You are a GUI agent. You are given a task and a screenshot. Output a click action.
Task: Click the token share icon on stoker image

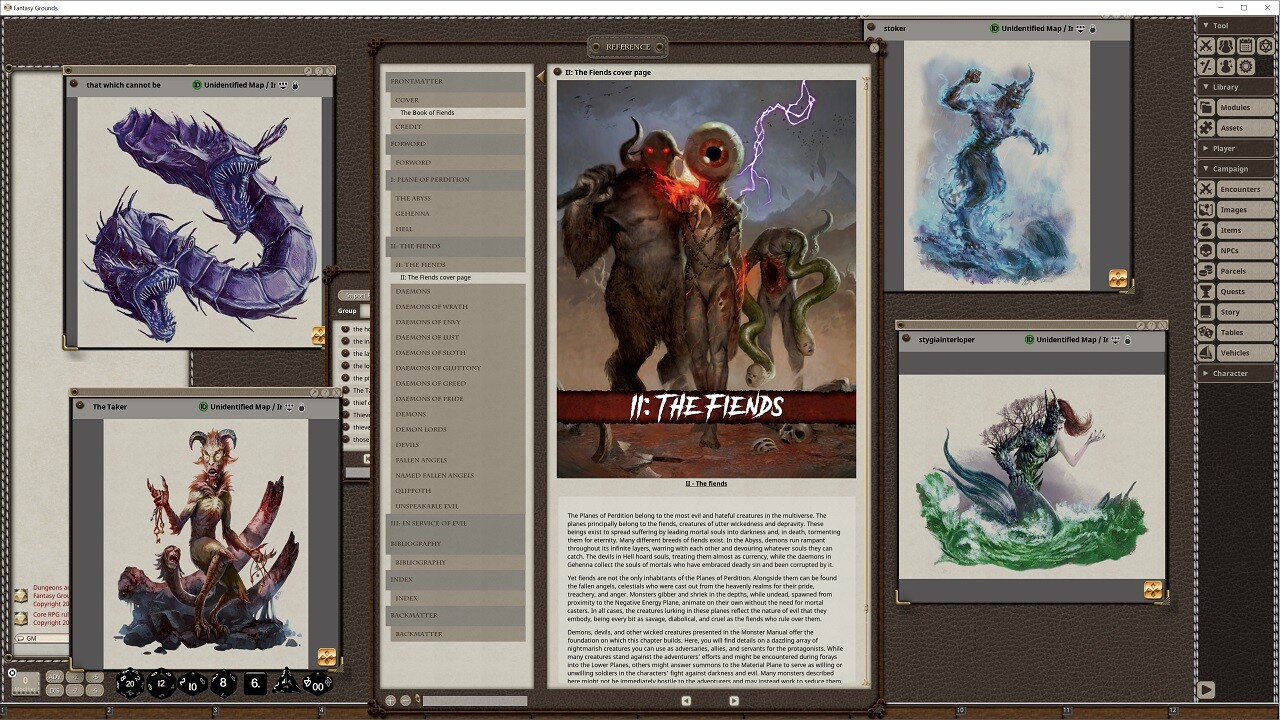1118,279
